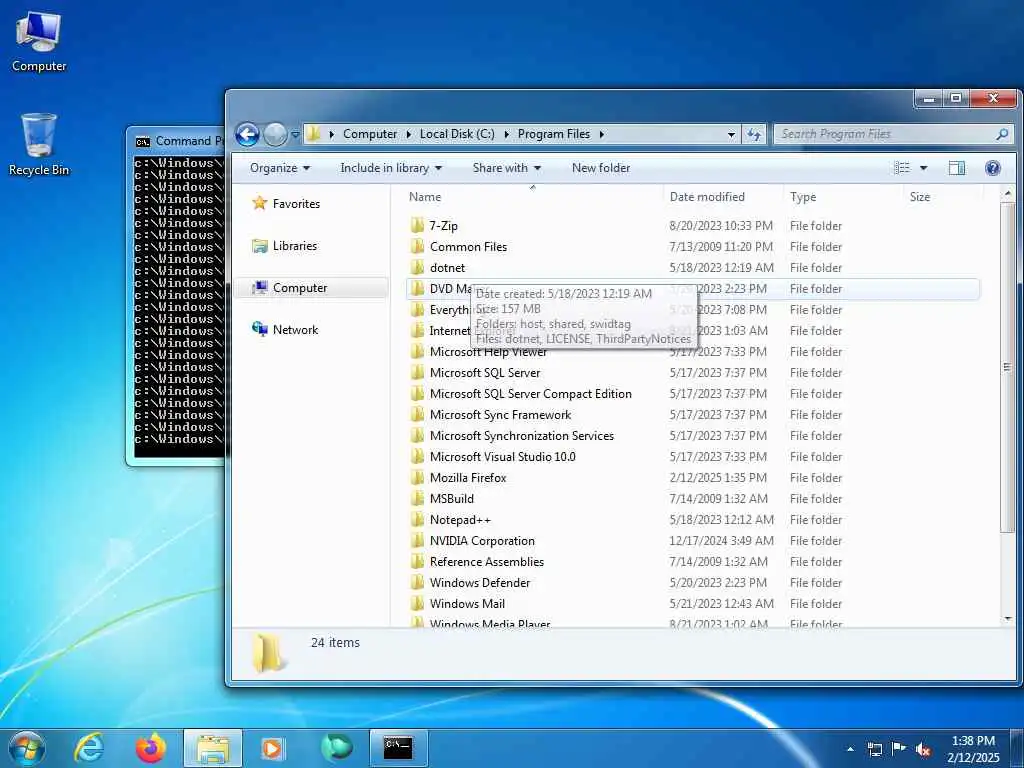1024x768 pixels.
Task: Click the Change your view icon
Action: (x=902, y=168)
